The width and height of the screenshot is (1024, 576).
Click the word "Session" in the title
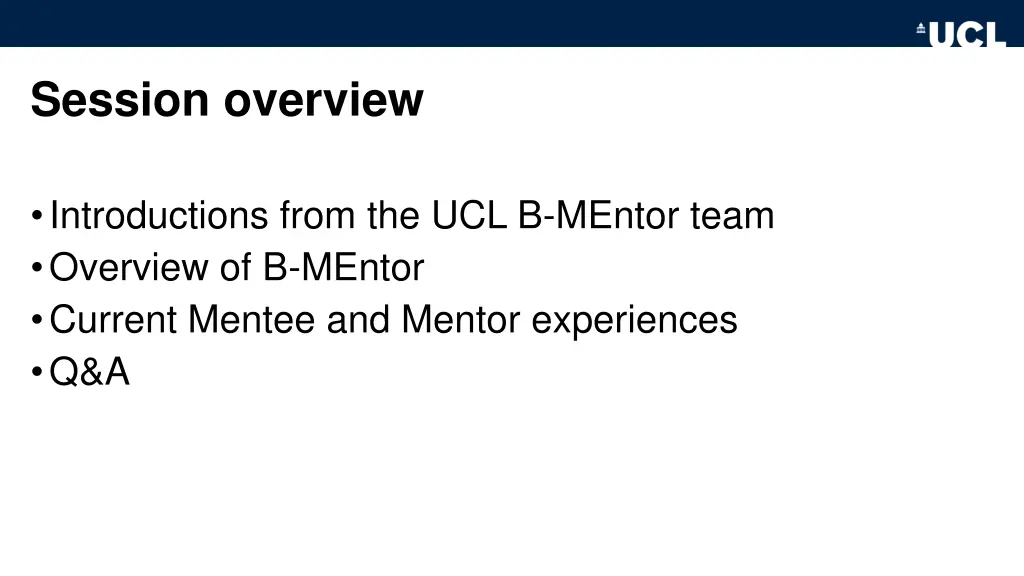pos(120,100)
